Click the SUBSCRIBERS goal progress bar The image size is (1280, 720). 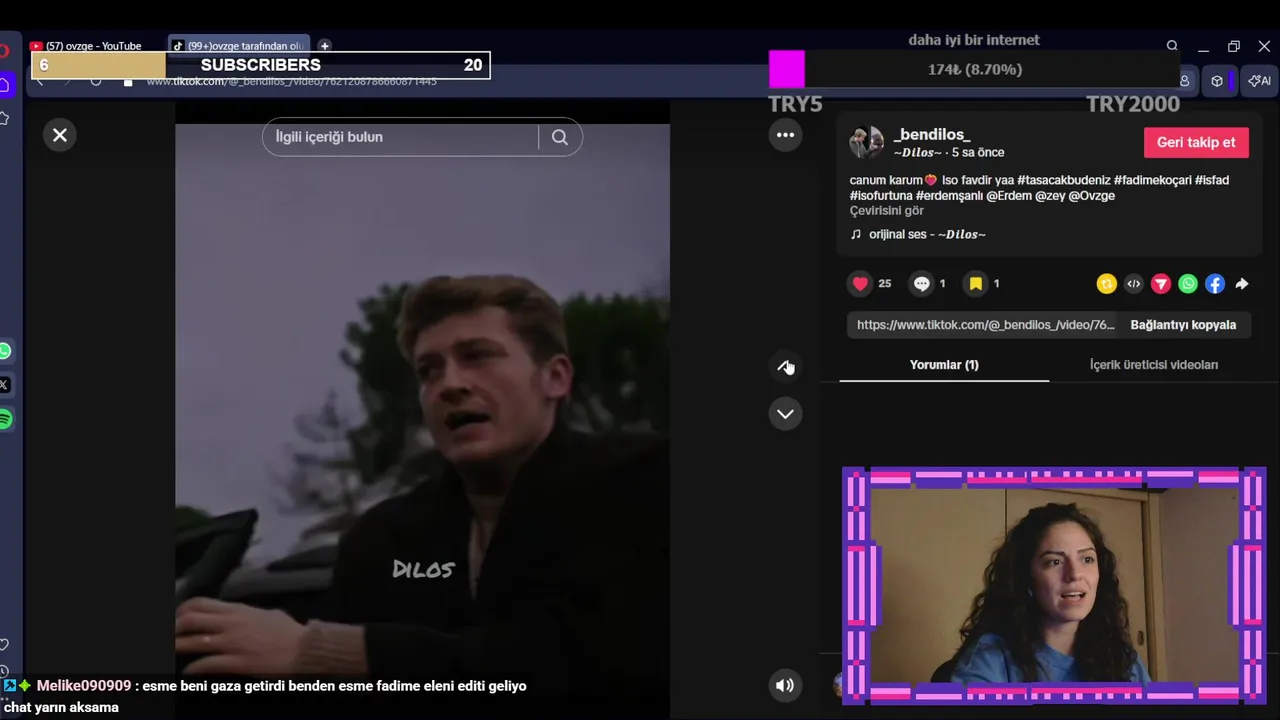coord(261,65)
